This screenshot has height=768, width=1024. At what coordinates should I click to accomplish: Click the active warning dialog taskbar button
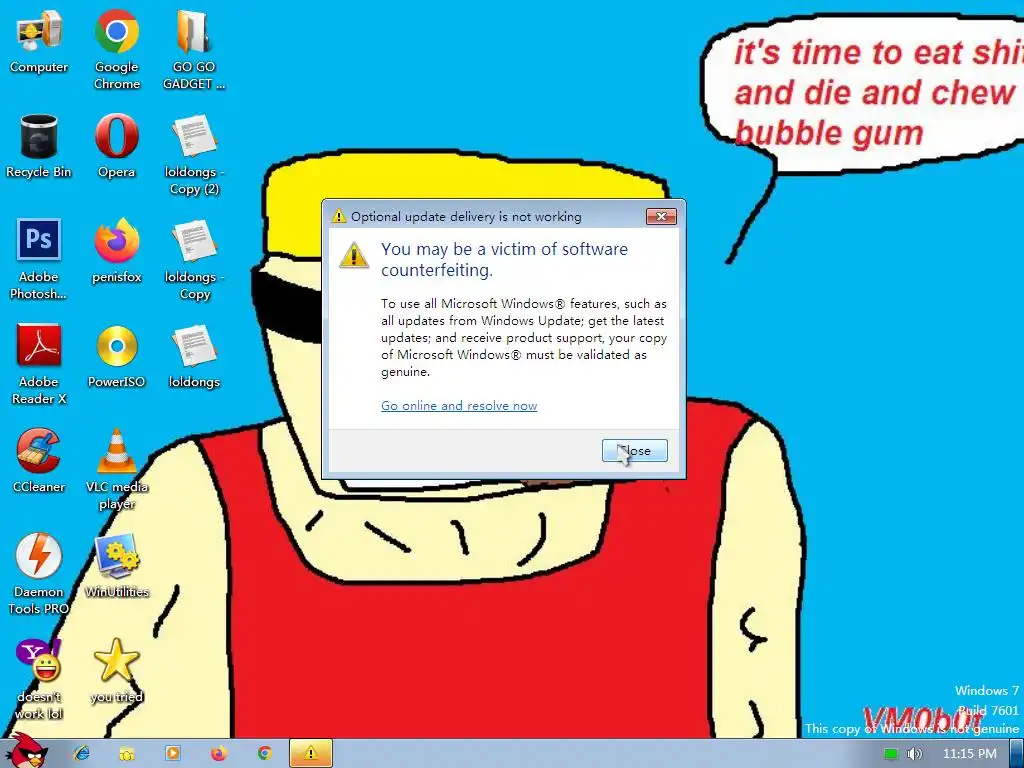click(311, 753)
